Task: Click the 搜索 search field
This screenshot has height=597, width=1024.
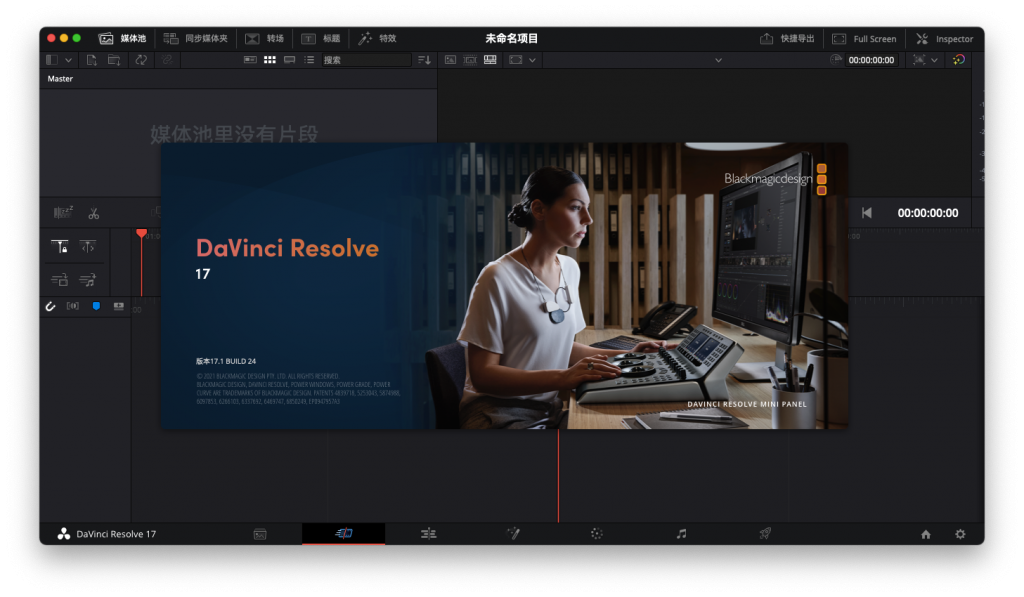Action: pos(366,60)
